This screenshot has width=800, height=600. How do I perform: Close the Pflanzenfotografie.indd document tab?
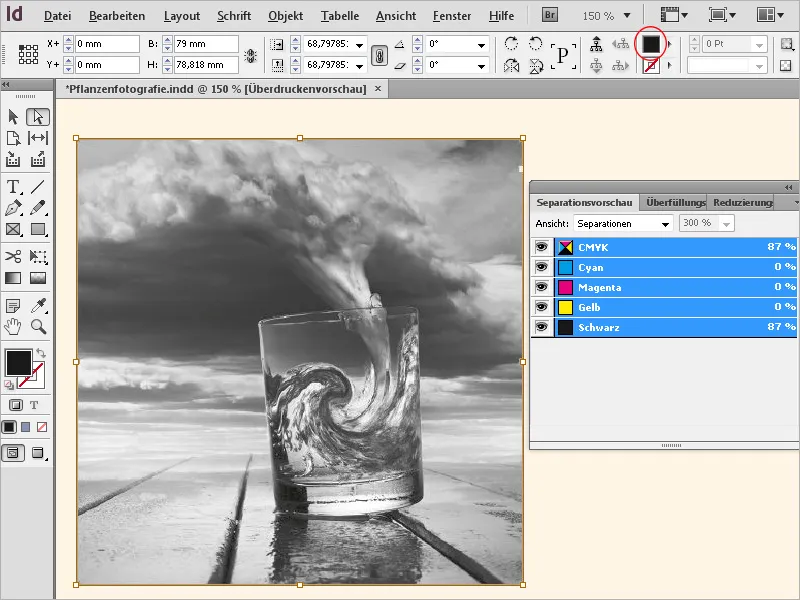(x=376, y=88)
